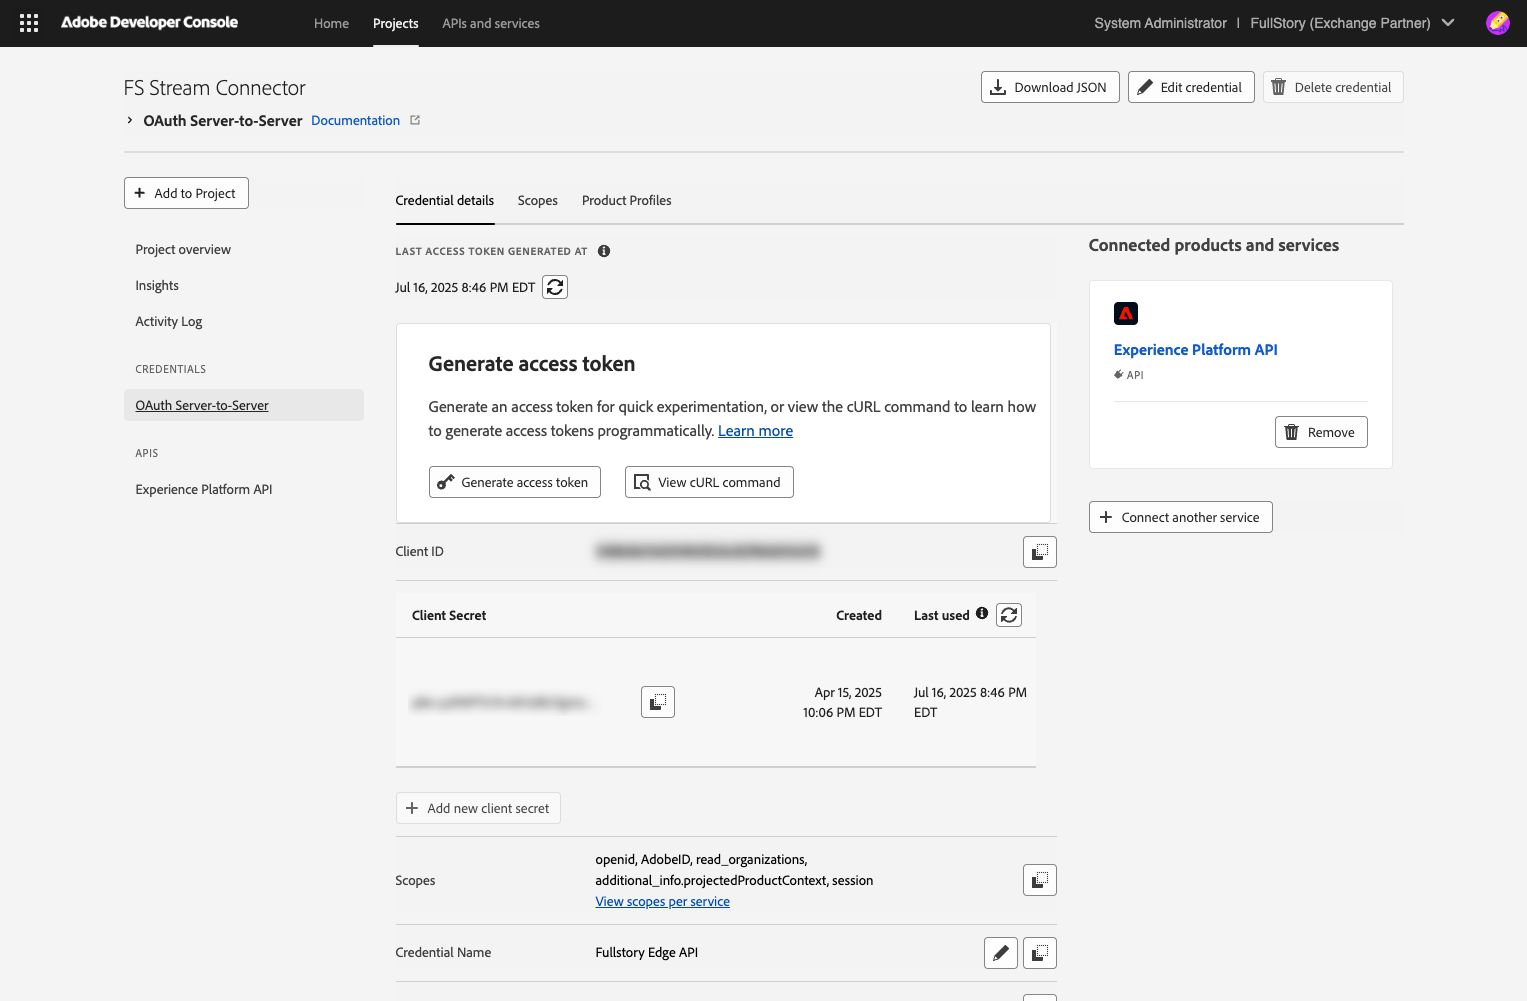Switch to the Product Profiles tab
The width and height of the screenshot is (1527, 1001).
tap(627, 200)
